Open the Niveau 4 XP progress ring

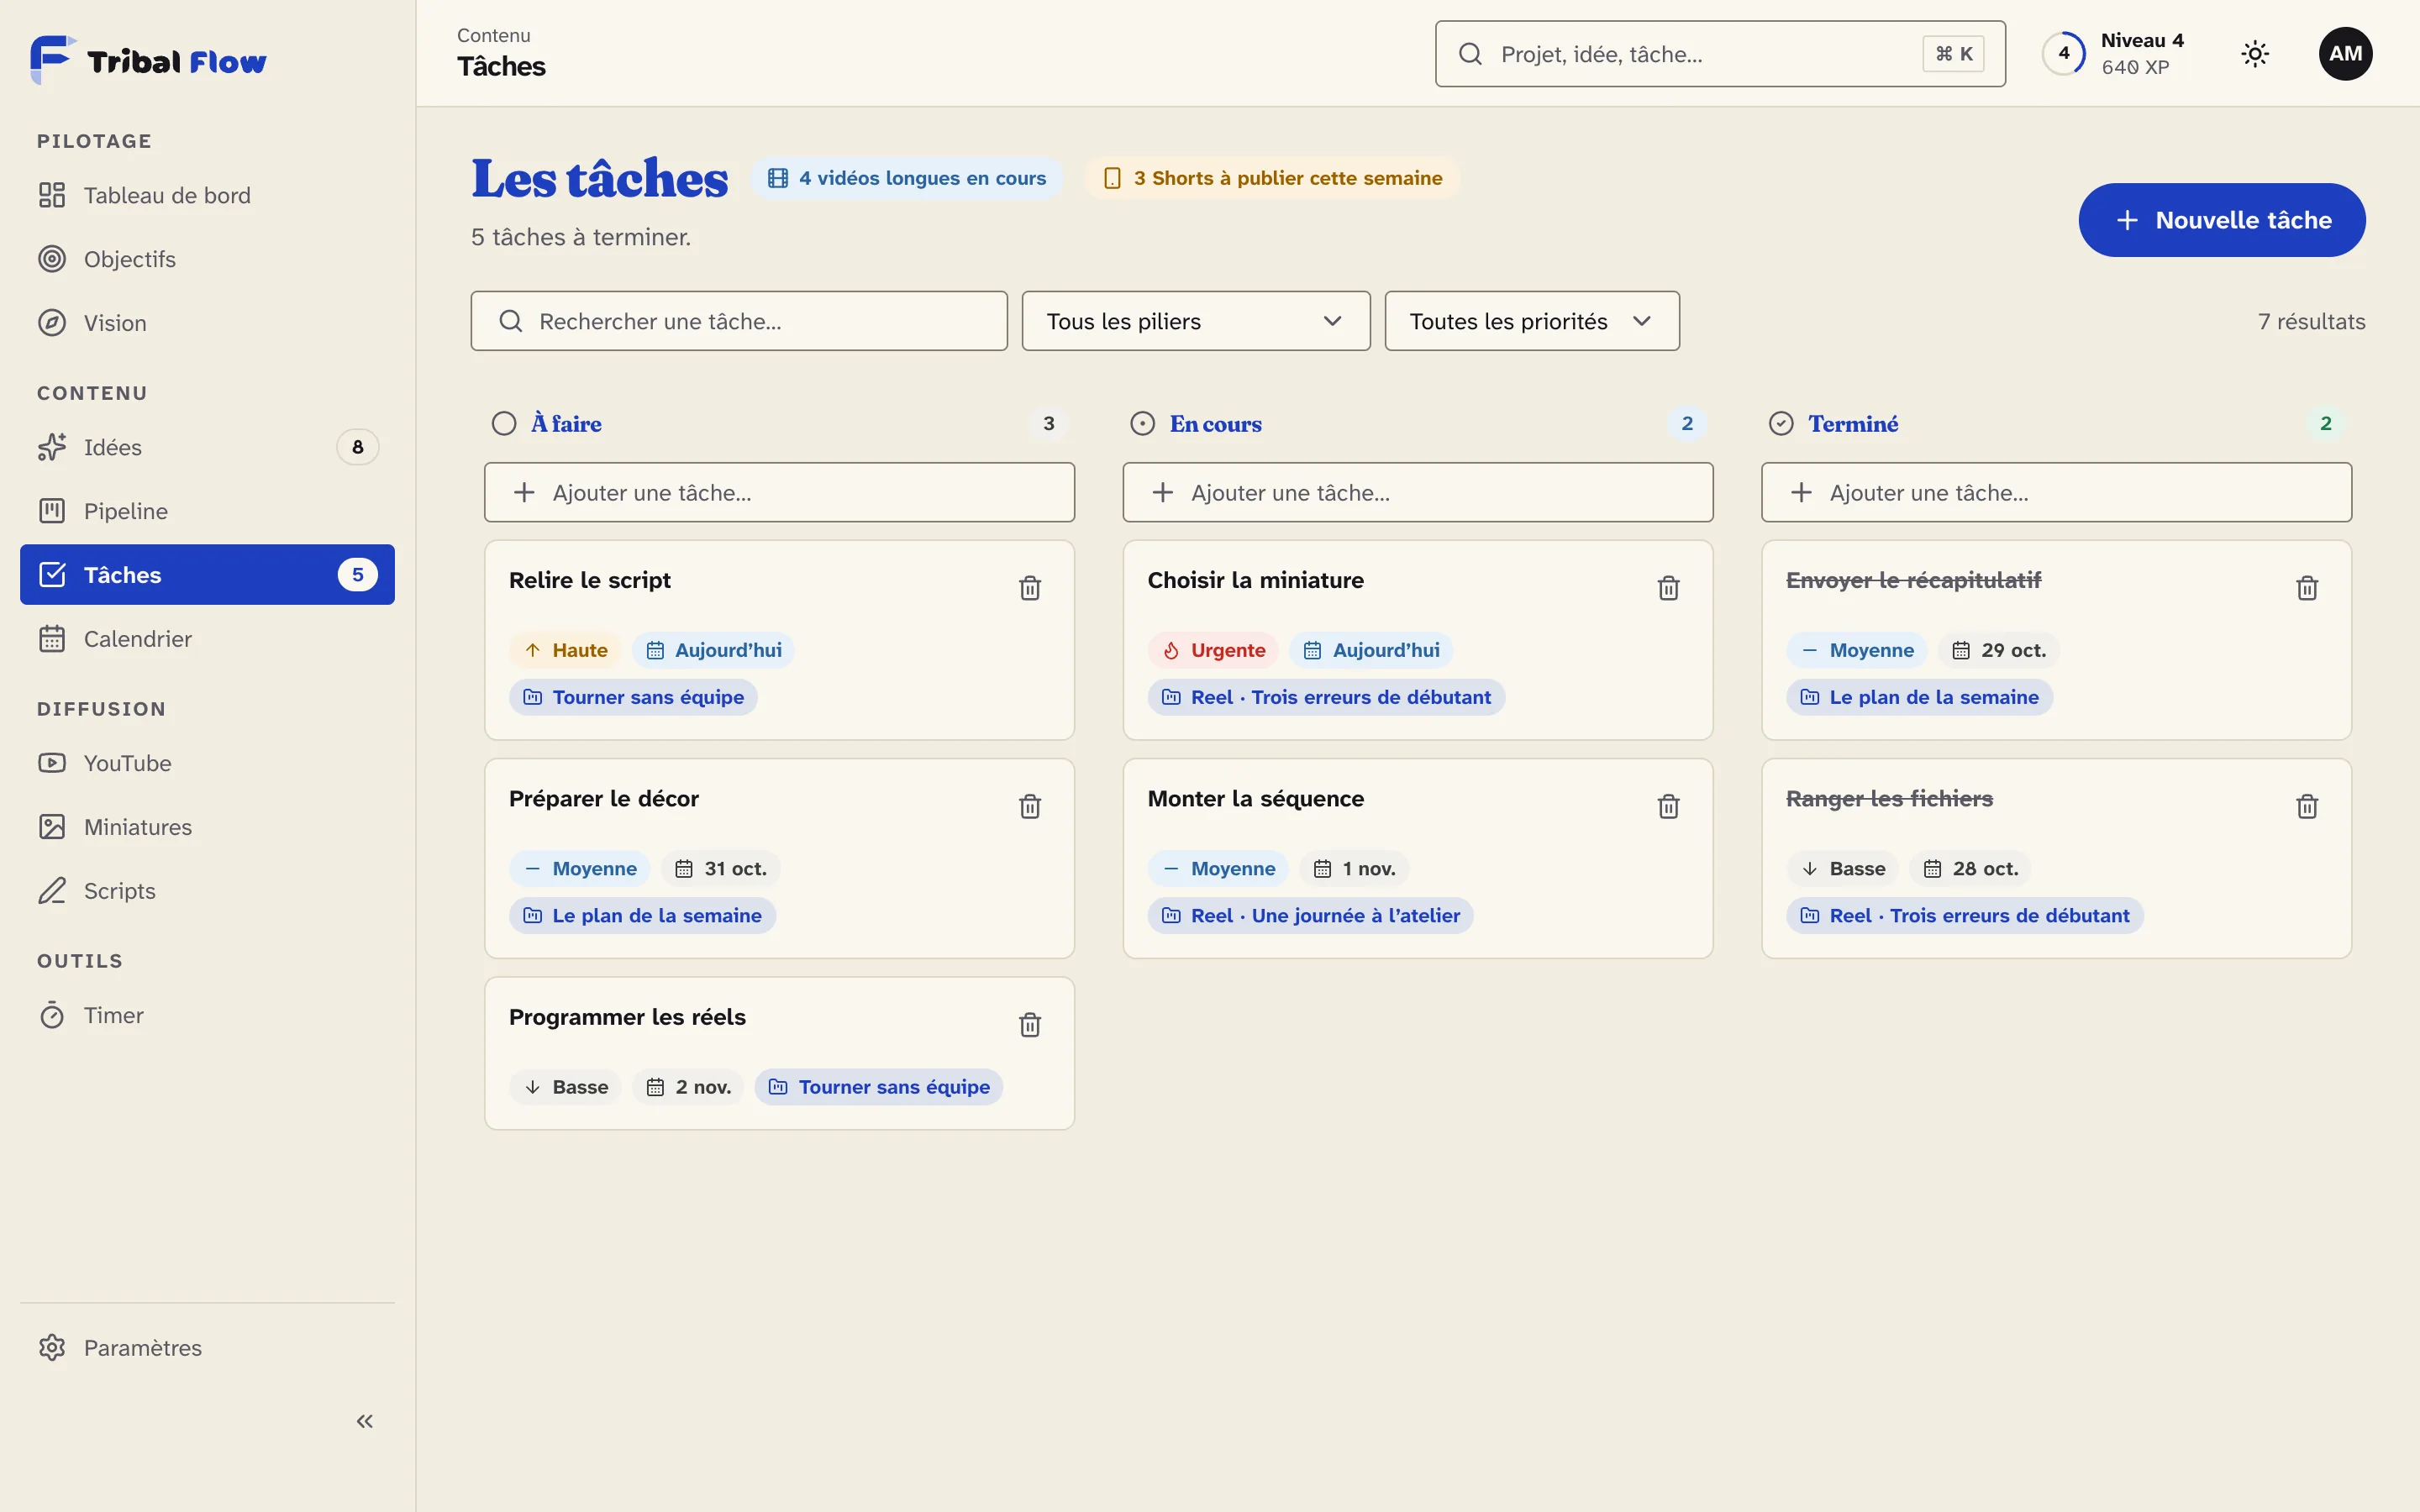pyautogui.click(x=2063, y=54)
